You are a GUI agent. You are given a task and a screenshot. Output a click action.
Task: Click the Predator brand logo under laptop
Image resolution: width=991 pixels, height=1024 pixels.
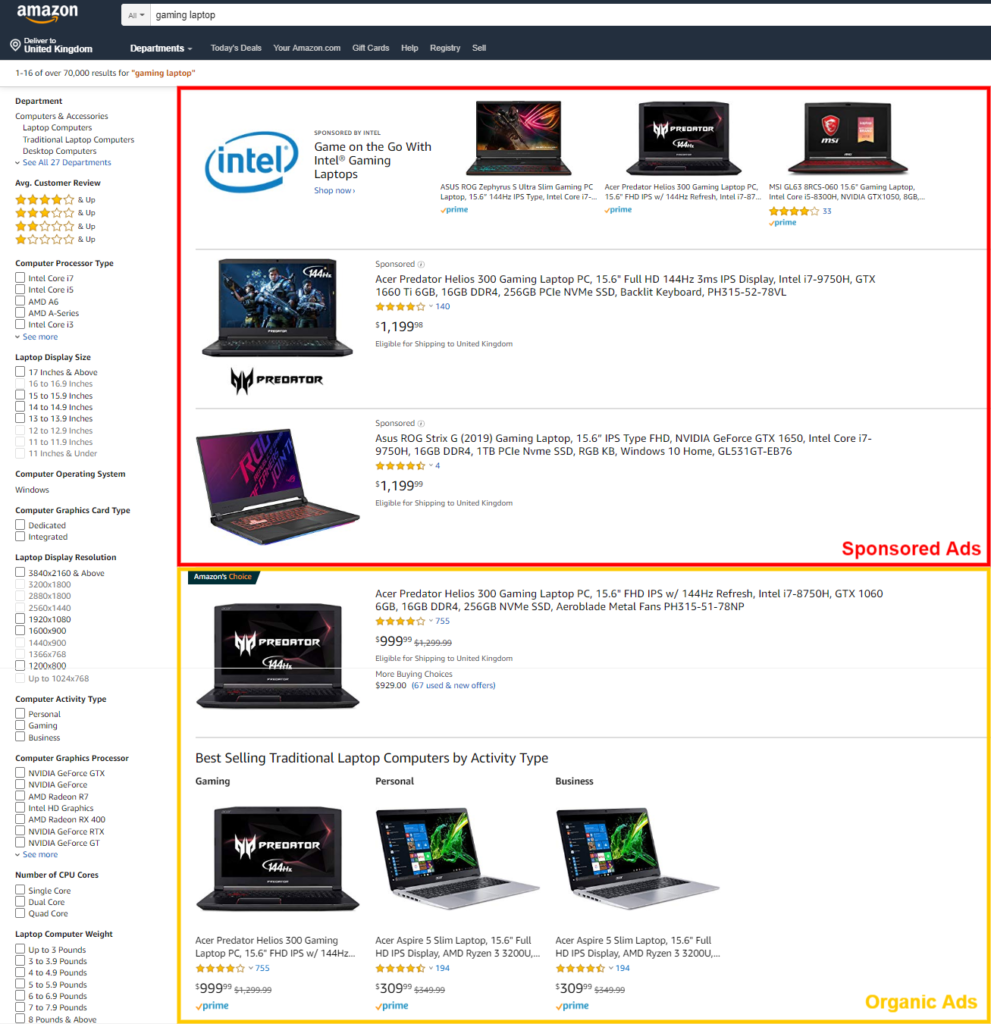coord(277,380)
